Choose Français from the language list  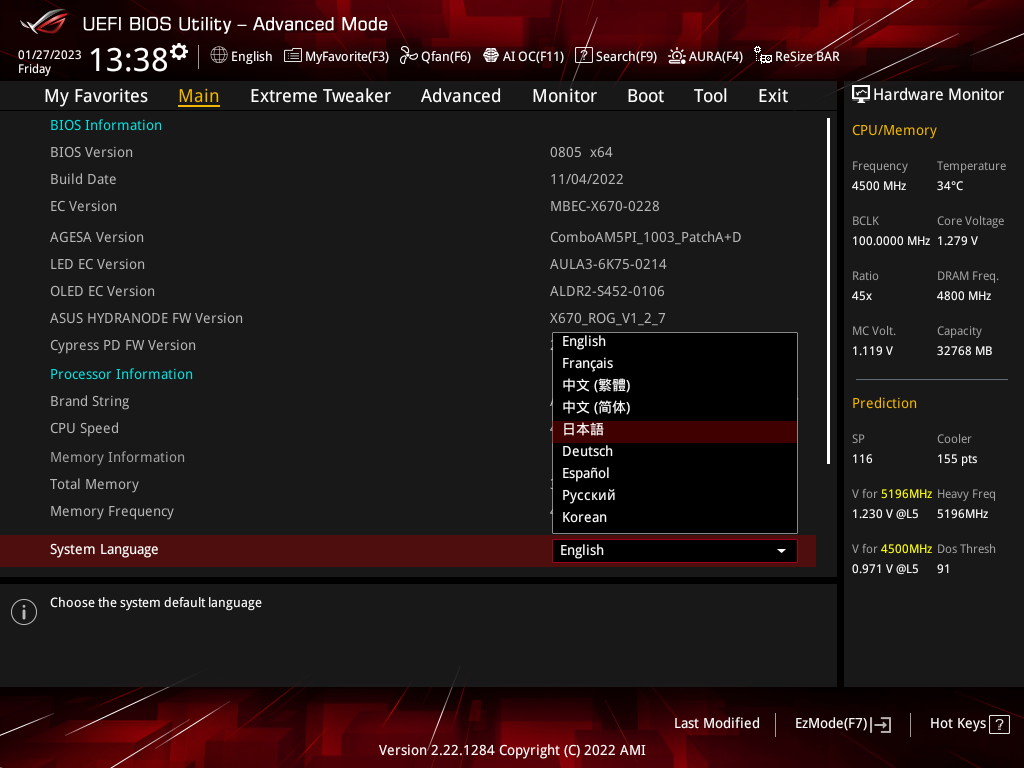pyautogui.click(x=675, y=363)
